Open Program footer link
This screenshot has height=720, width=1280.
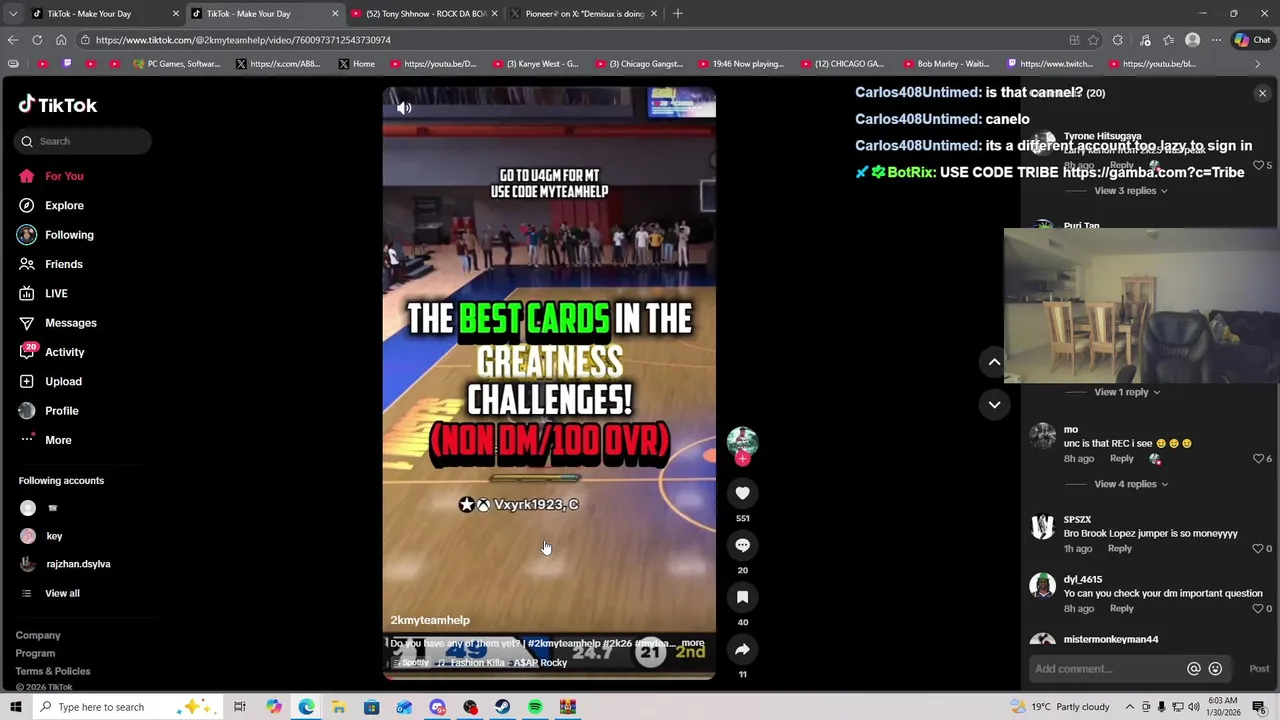tap(35, 653)
